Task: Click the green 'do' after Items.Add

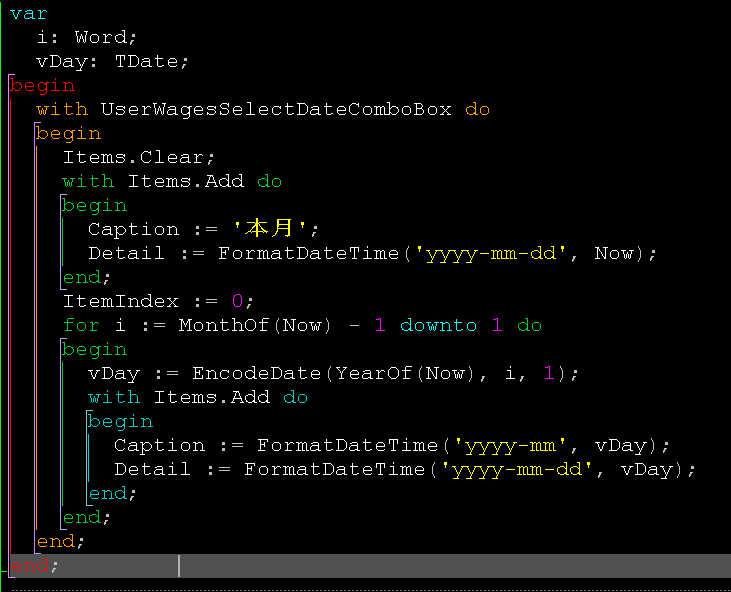Action: tap(269, 181)
